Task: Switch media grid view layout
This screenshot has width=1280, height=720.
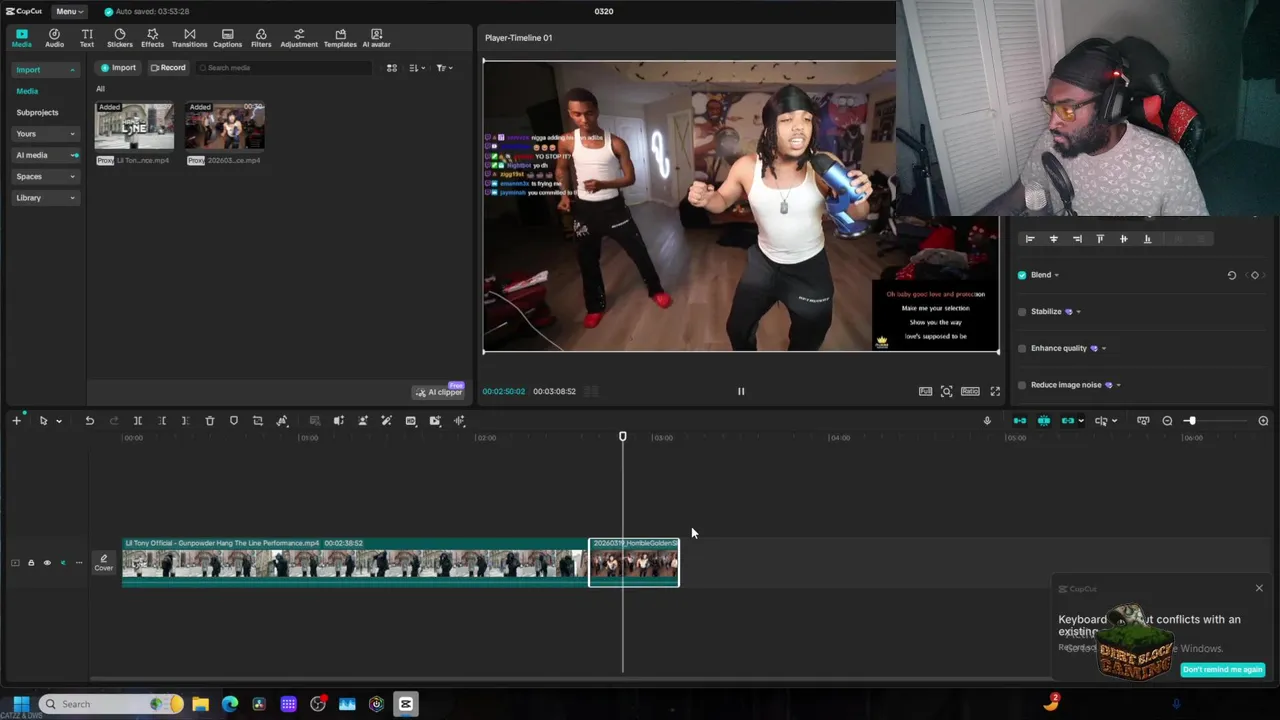Action: [392, 68]
